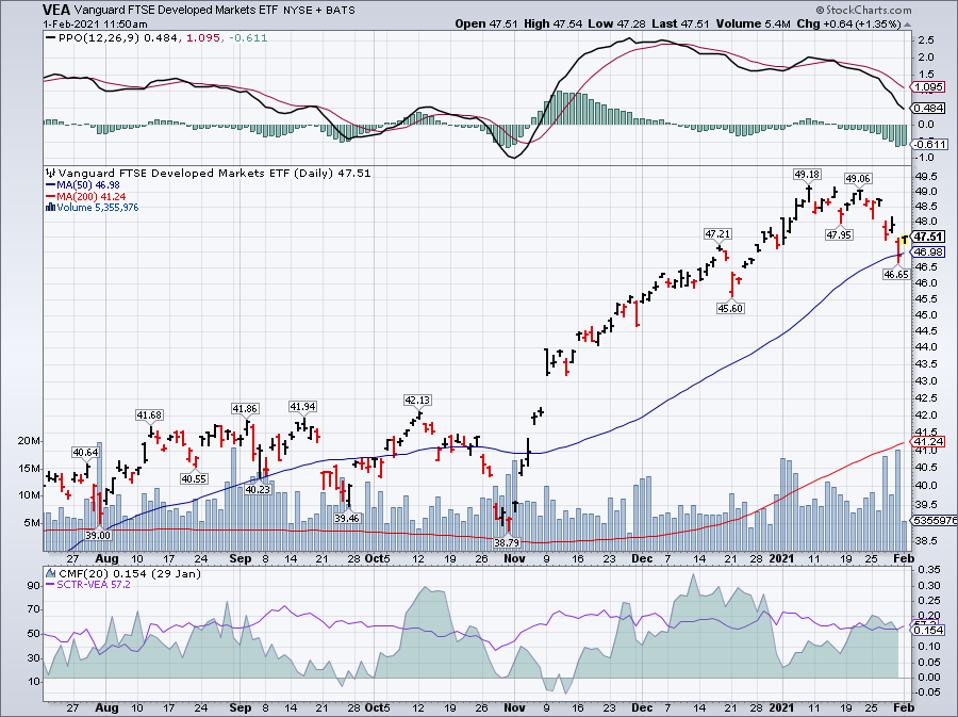Click the 40.55 price label
Viewport: 958px width, 717px height.
(x=194, y=479)
